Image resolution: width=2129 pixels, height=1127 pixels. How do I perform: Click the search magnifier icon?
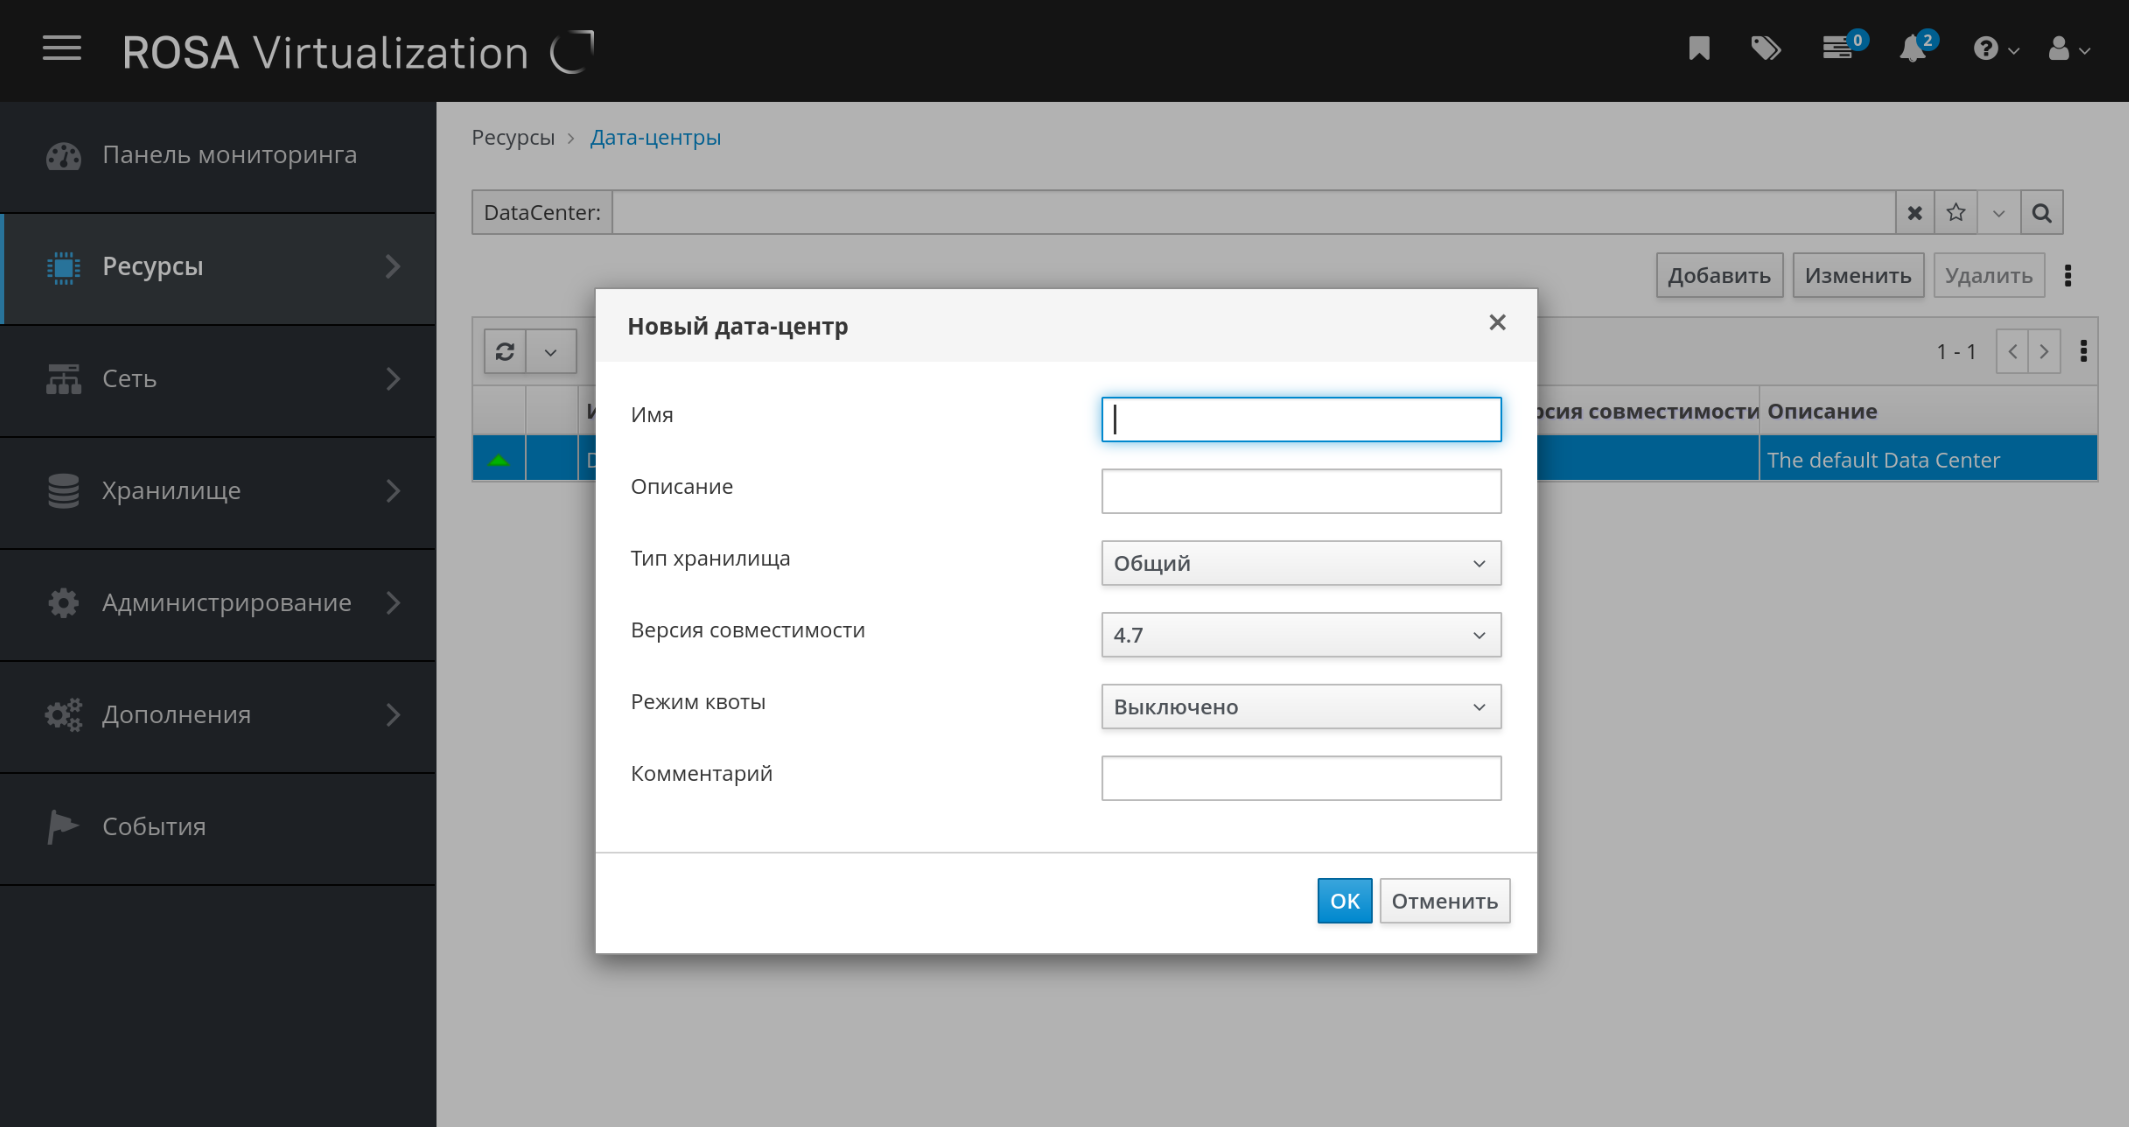tap(2042, 213)
